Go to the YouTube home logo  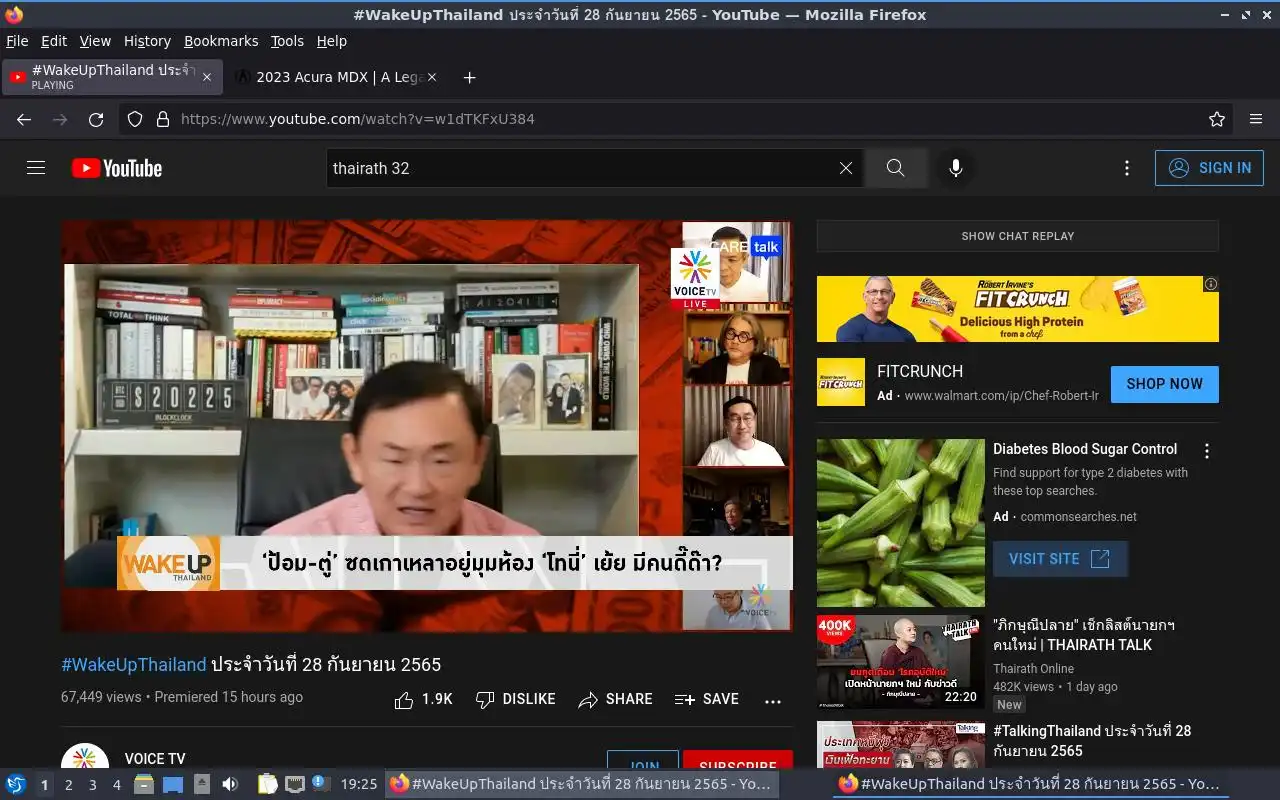117,168
